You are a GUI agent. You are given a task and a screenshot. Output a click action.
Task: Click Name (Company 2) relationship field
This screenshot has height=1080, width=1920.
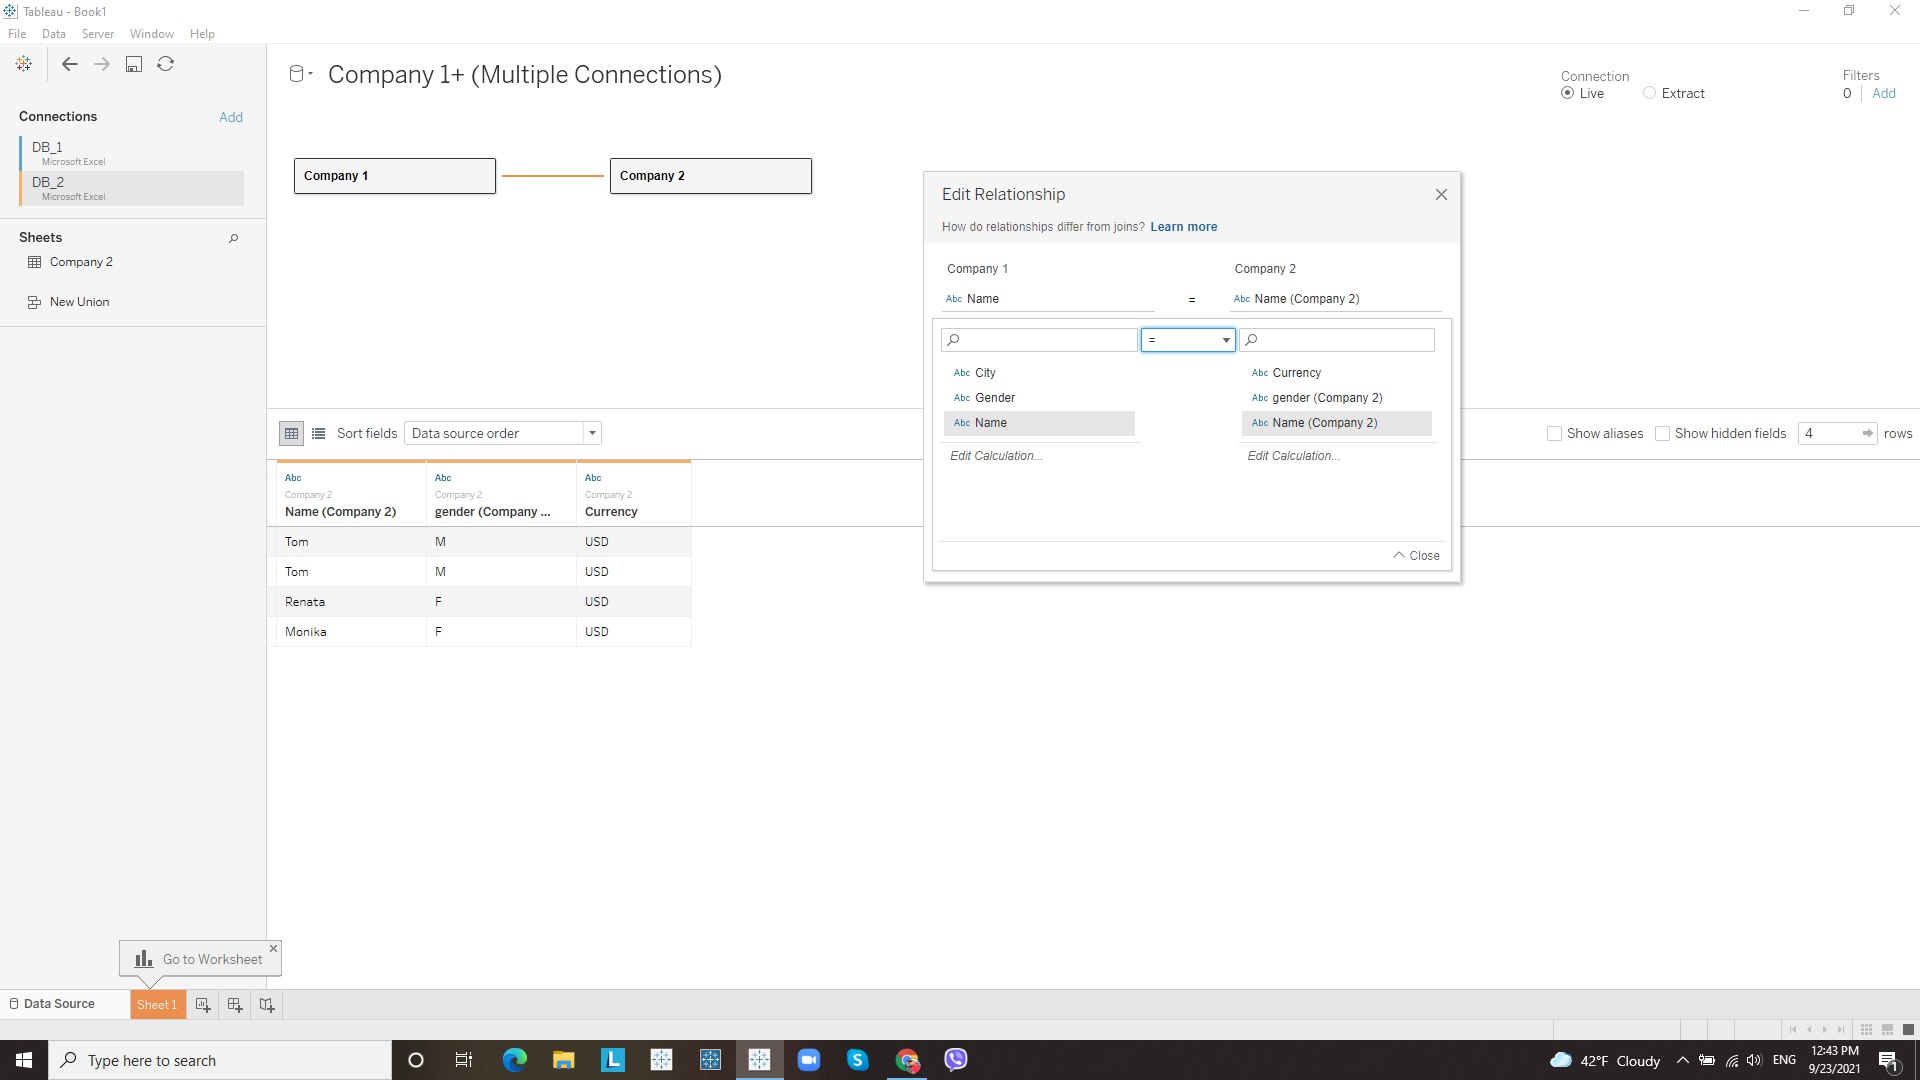coord(1335,299)
